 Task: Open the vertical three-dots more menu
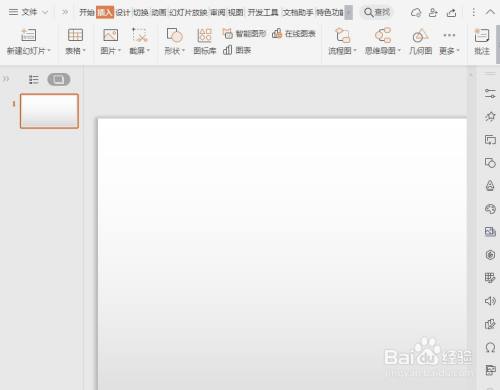click(x=474, y=13)
